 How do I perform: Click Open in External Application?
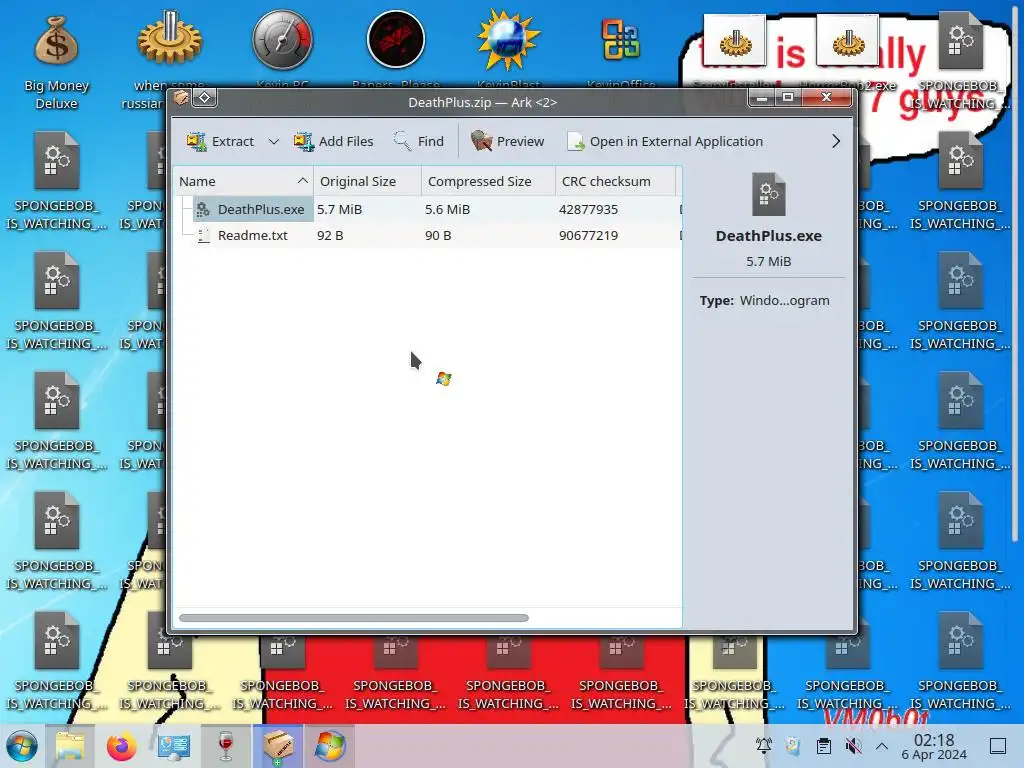[x=665, y=141]
